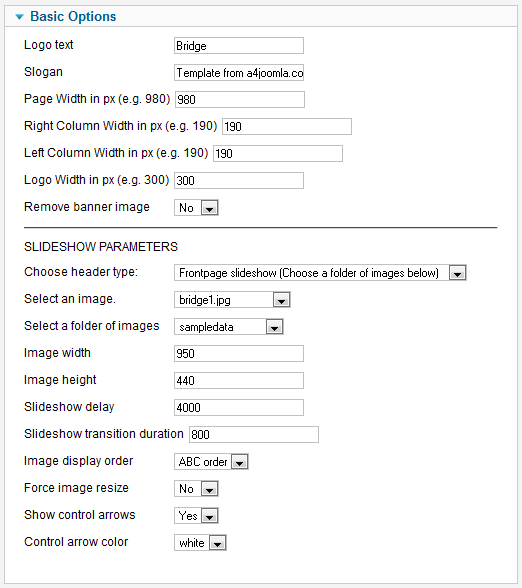The height and width of the screenshot is (588, 522).
Task: Focus the Page Width input field
Action: pos(240,100)
